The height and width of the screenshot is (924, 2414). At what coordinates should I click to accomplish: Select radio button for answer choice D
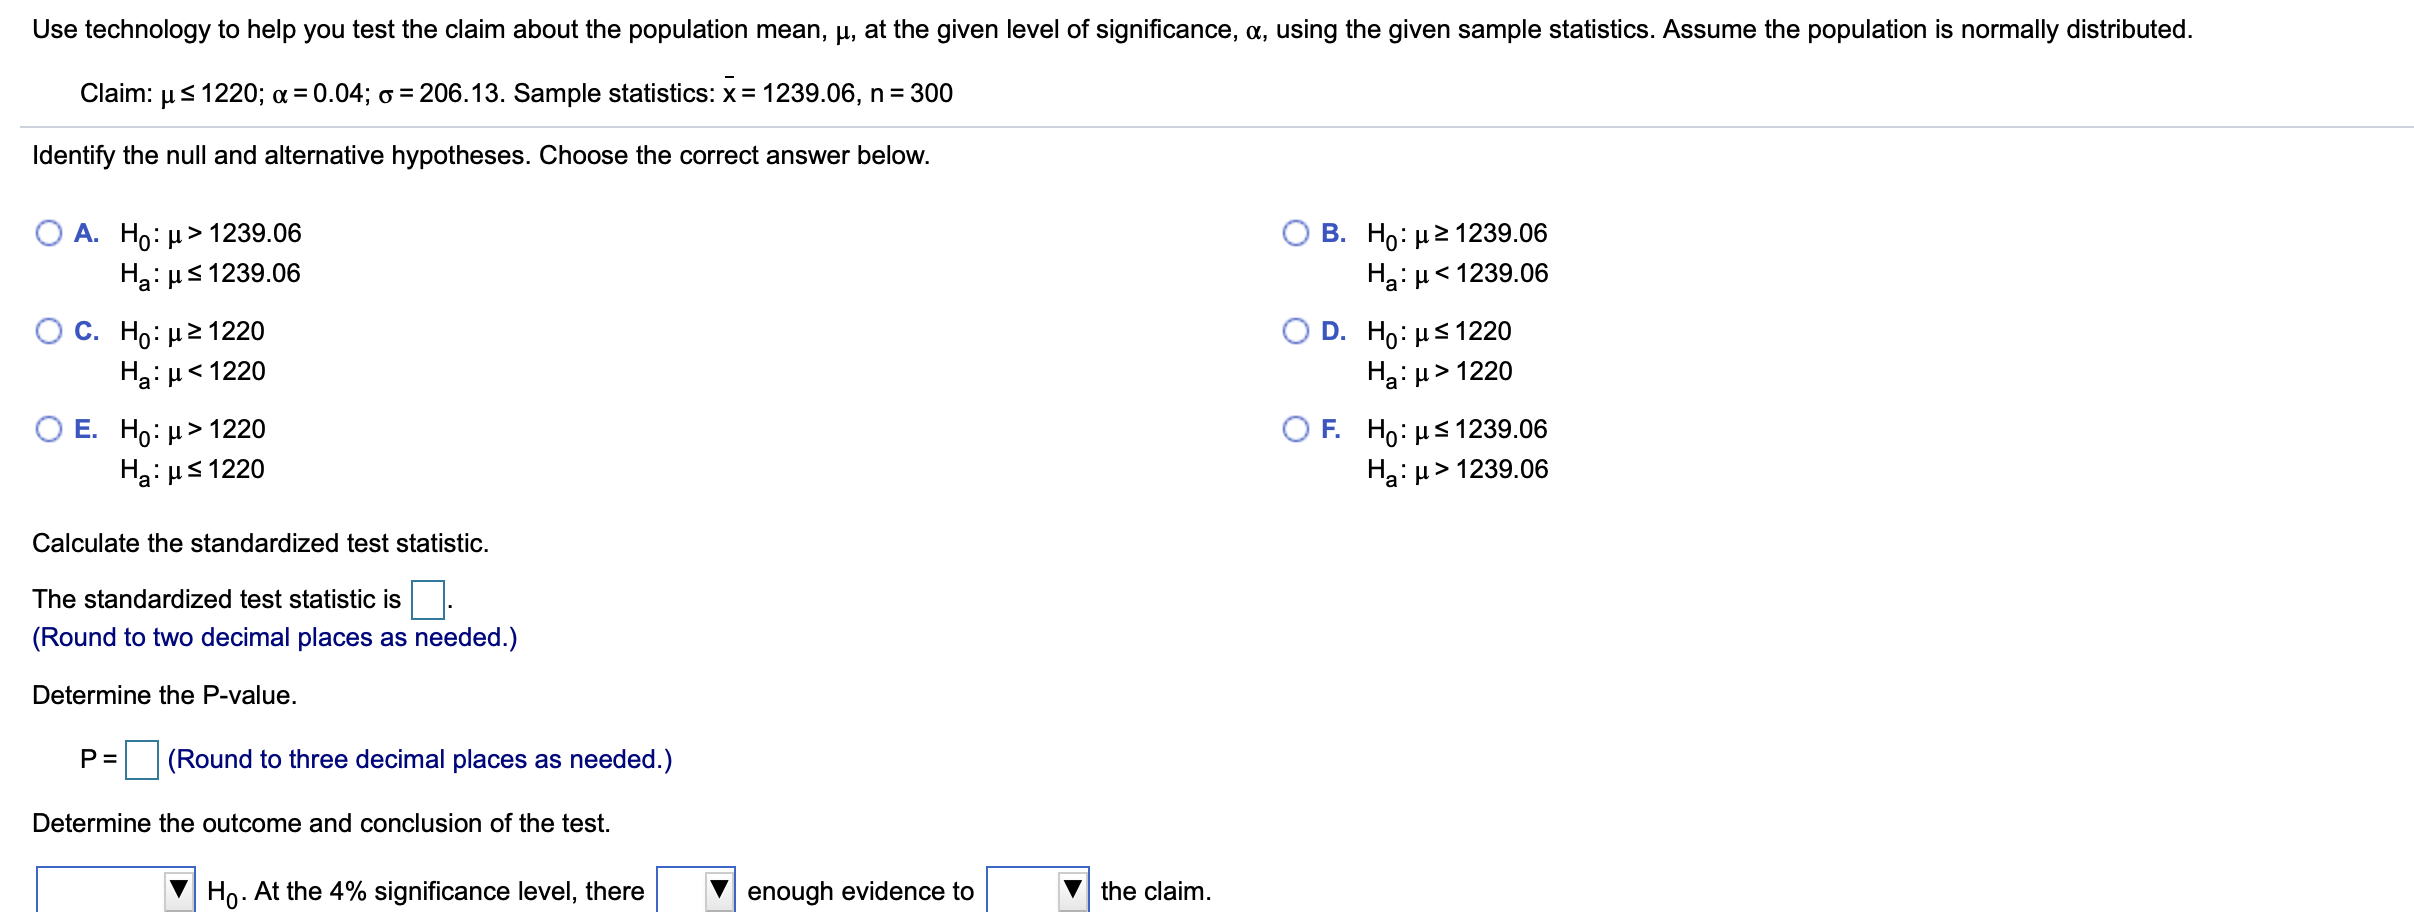(x=1295, y=330)
